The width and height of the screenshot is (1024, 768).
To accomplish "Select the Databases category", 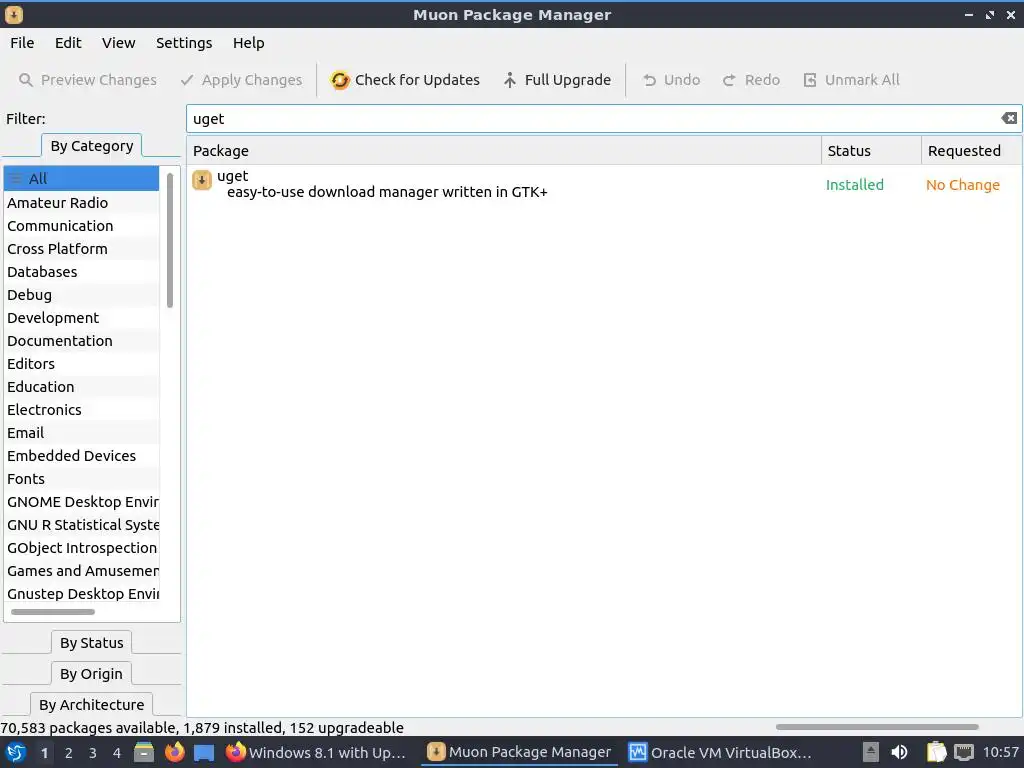I will [x=82, y=272].
